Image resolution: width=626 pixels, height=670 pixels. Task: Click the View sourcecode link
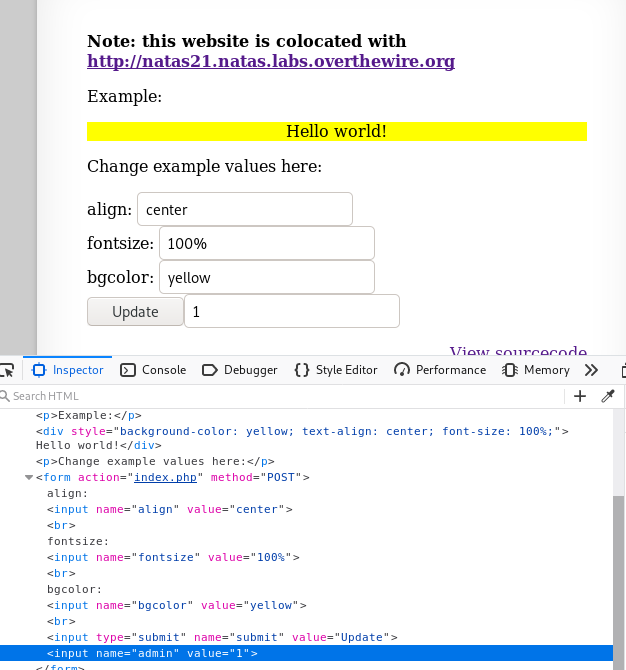pyautogui.click(x=518, y=350)
